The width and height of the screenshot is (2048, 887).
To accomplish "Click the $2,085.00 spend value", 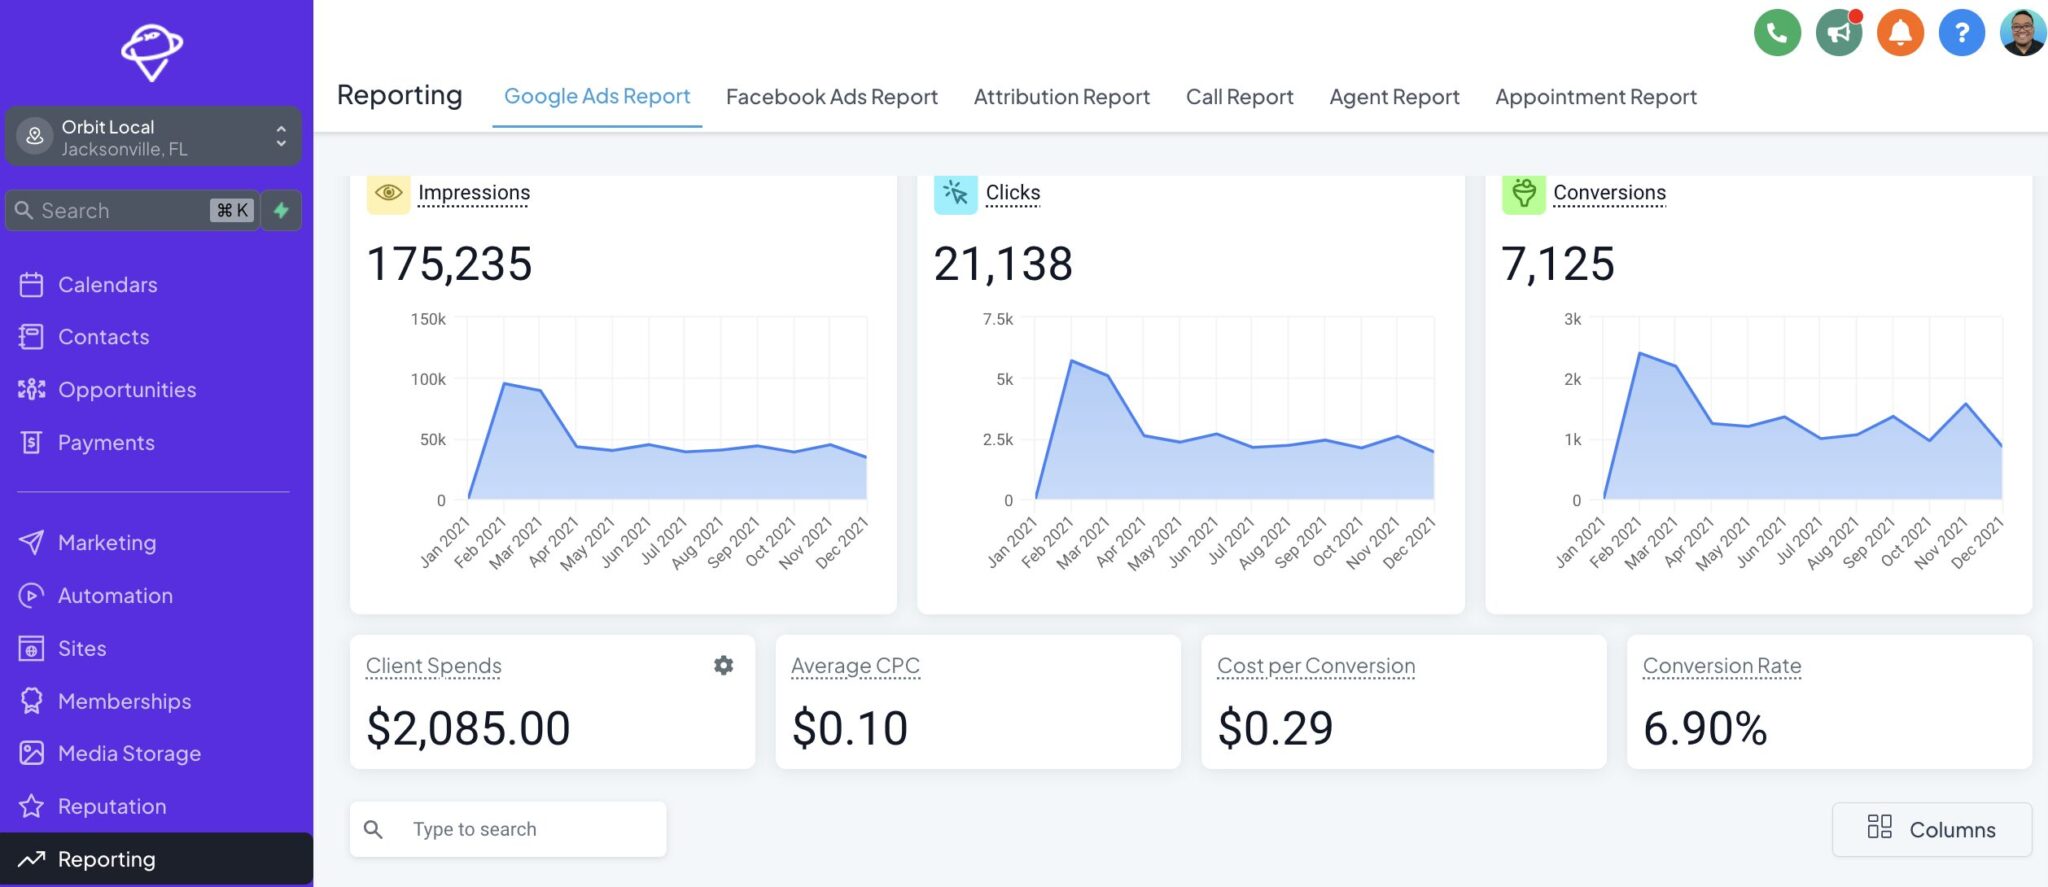I will tap(468, 728).
